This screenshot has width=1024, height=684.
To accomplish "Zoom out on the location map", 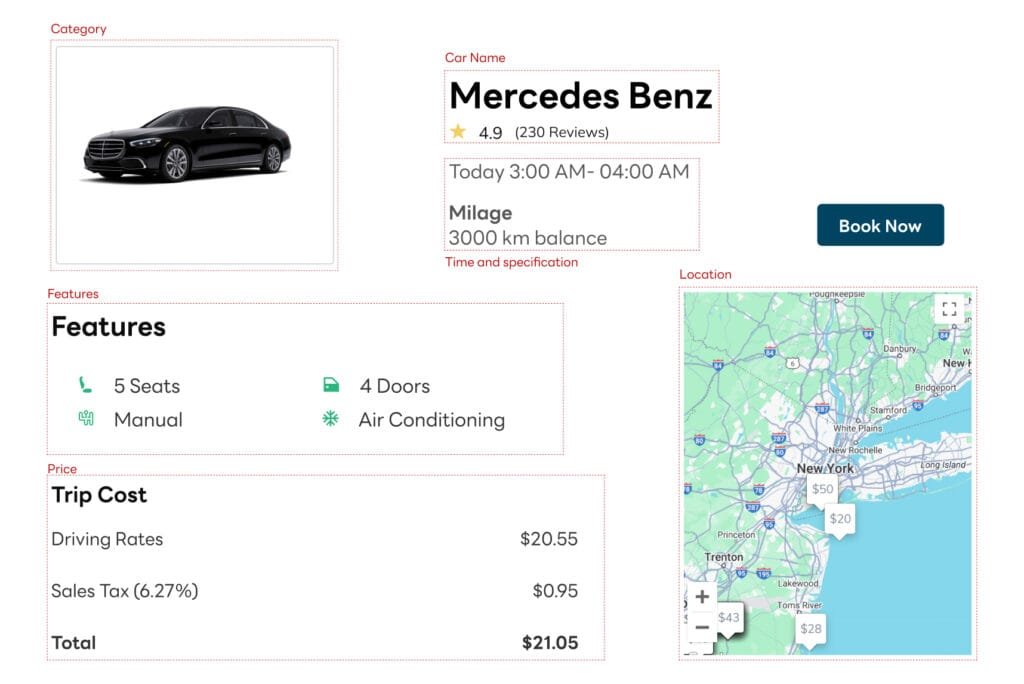I will point(702,627).
